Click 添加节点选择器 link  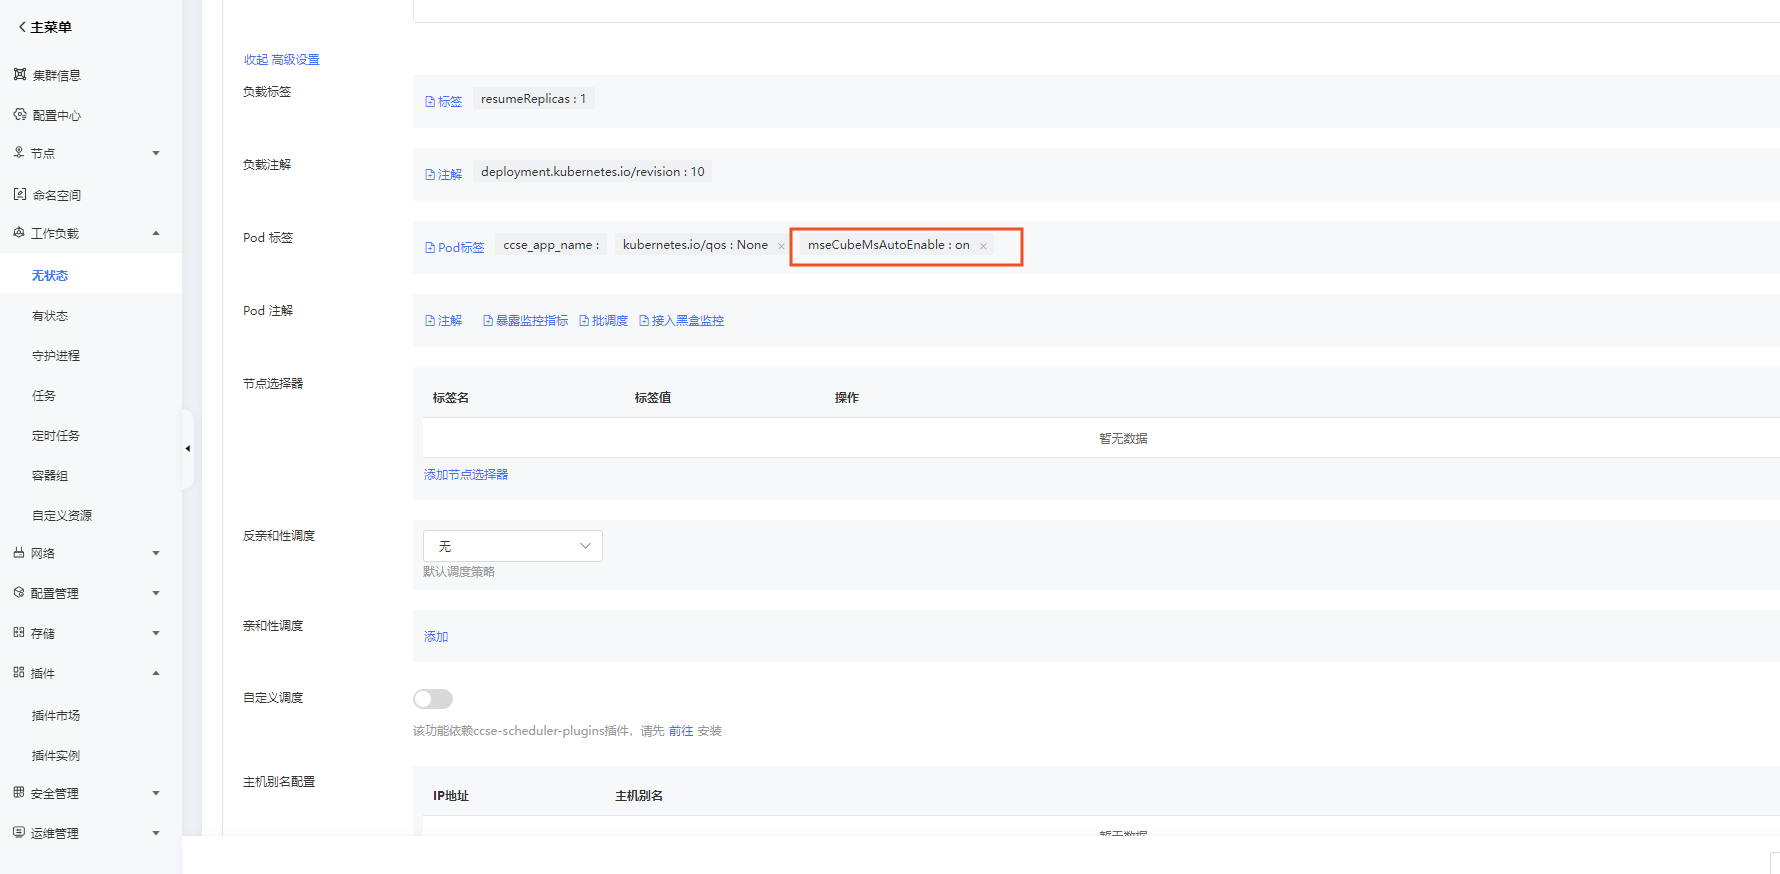pos(466,475)
